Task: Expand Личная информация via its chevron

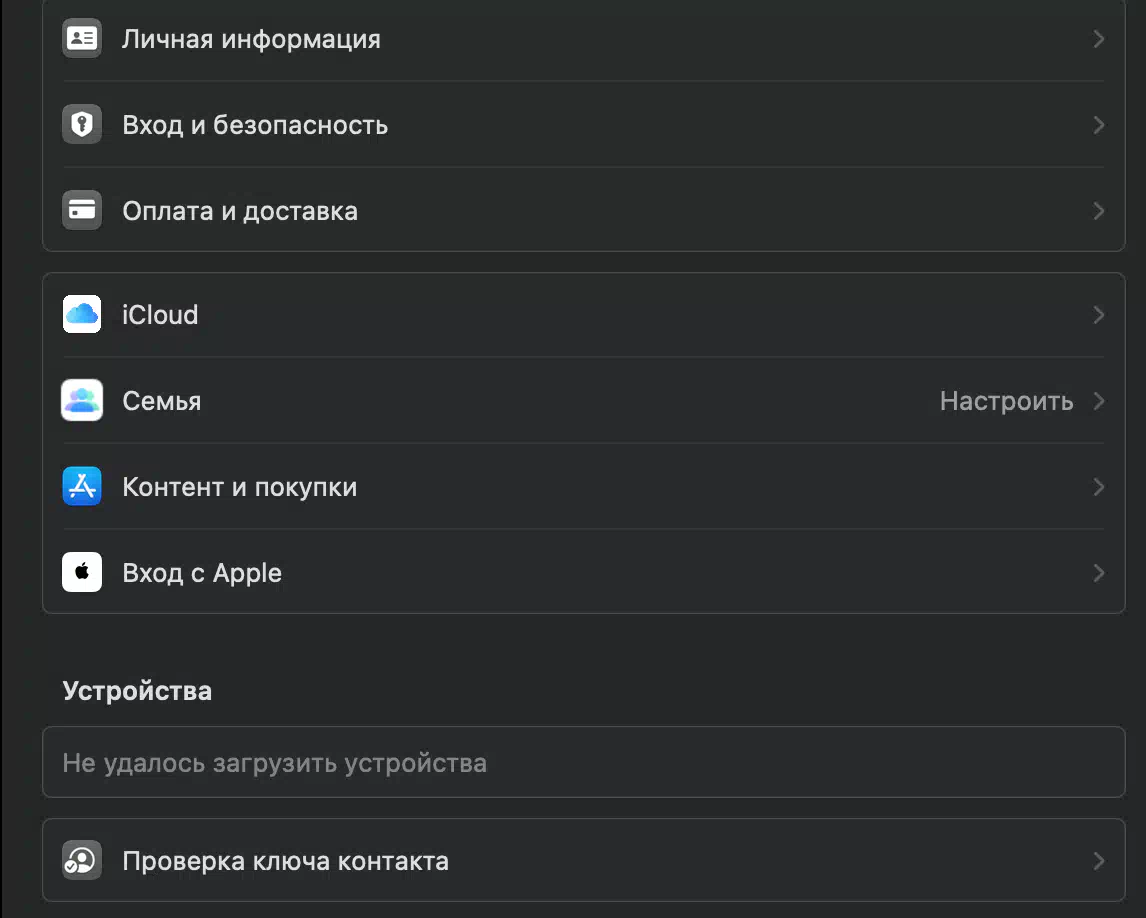Action: click(1098, 39)
